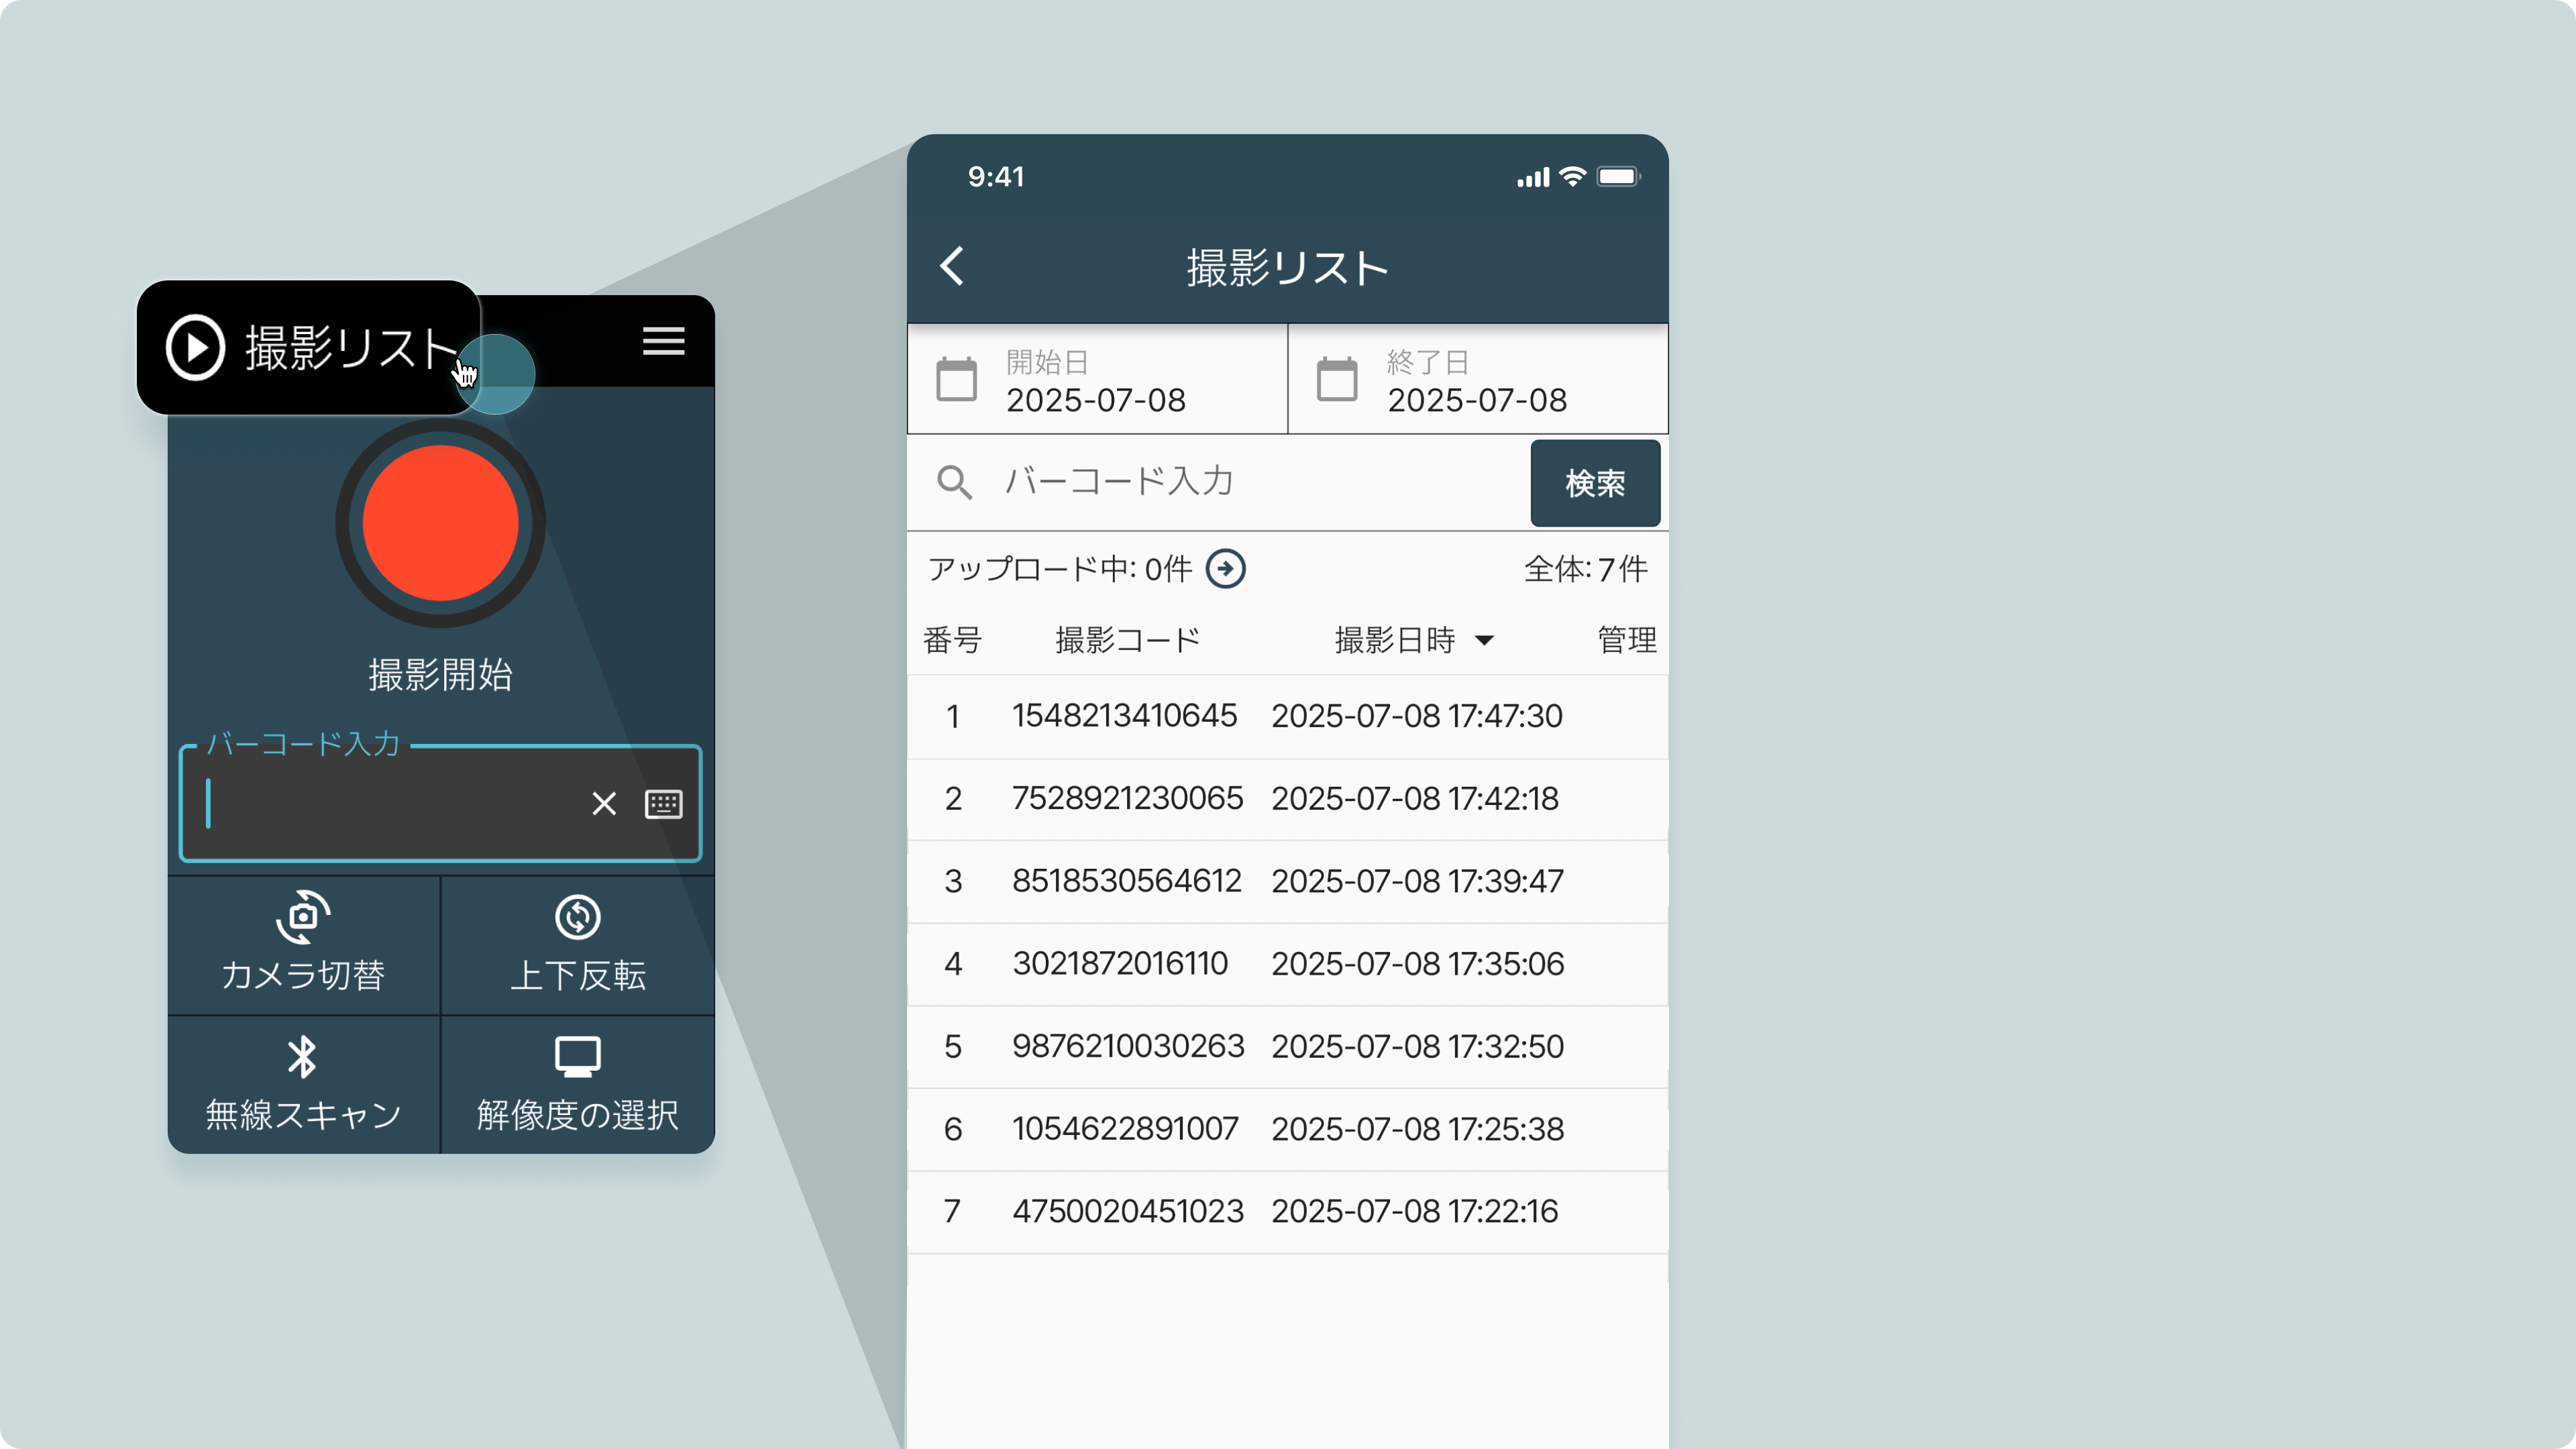2576x1449 pixels.
Task: Select row 4 code 3021872016110
Action: [1120, 964]
